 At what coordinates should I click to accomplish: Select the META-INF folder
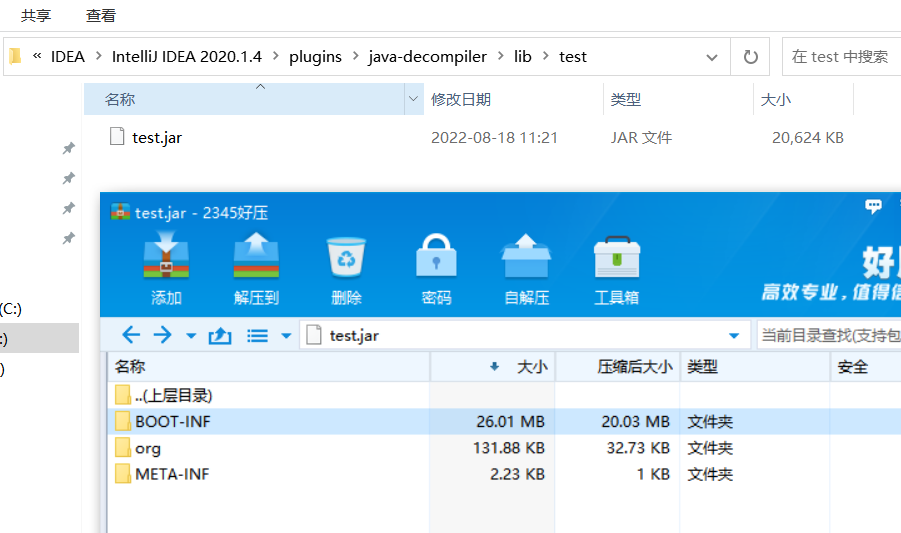(172, 474)
